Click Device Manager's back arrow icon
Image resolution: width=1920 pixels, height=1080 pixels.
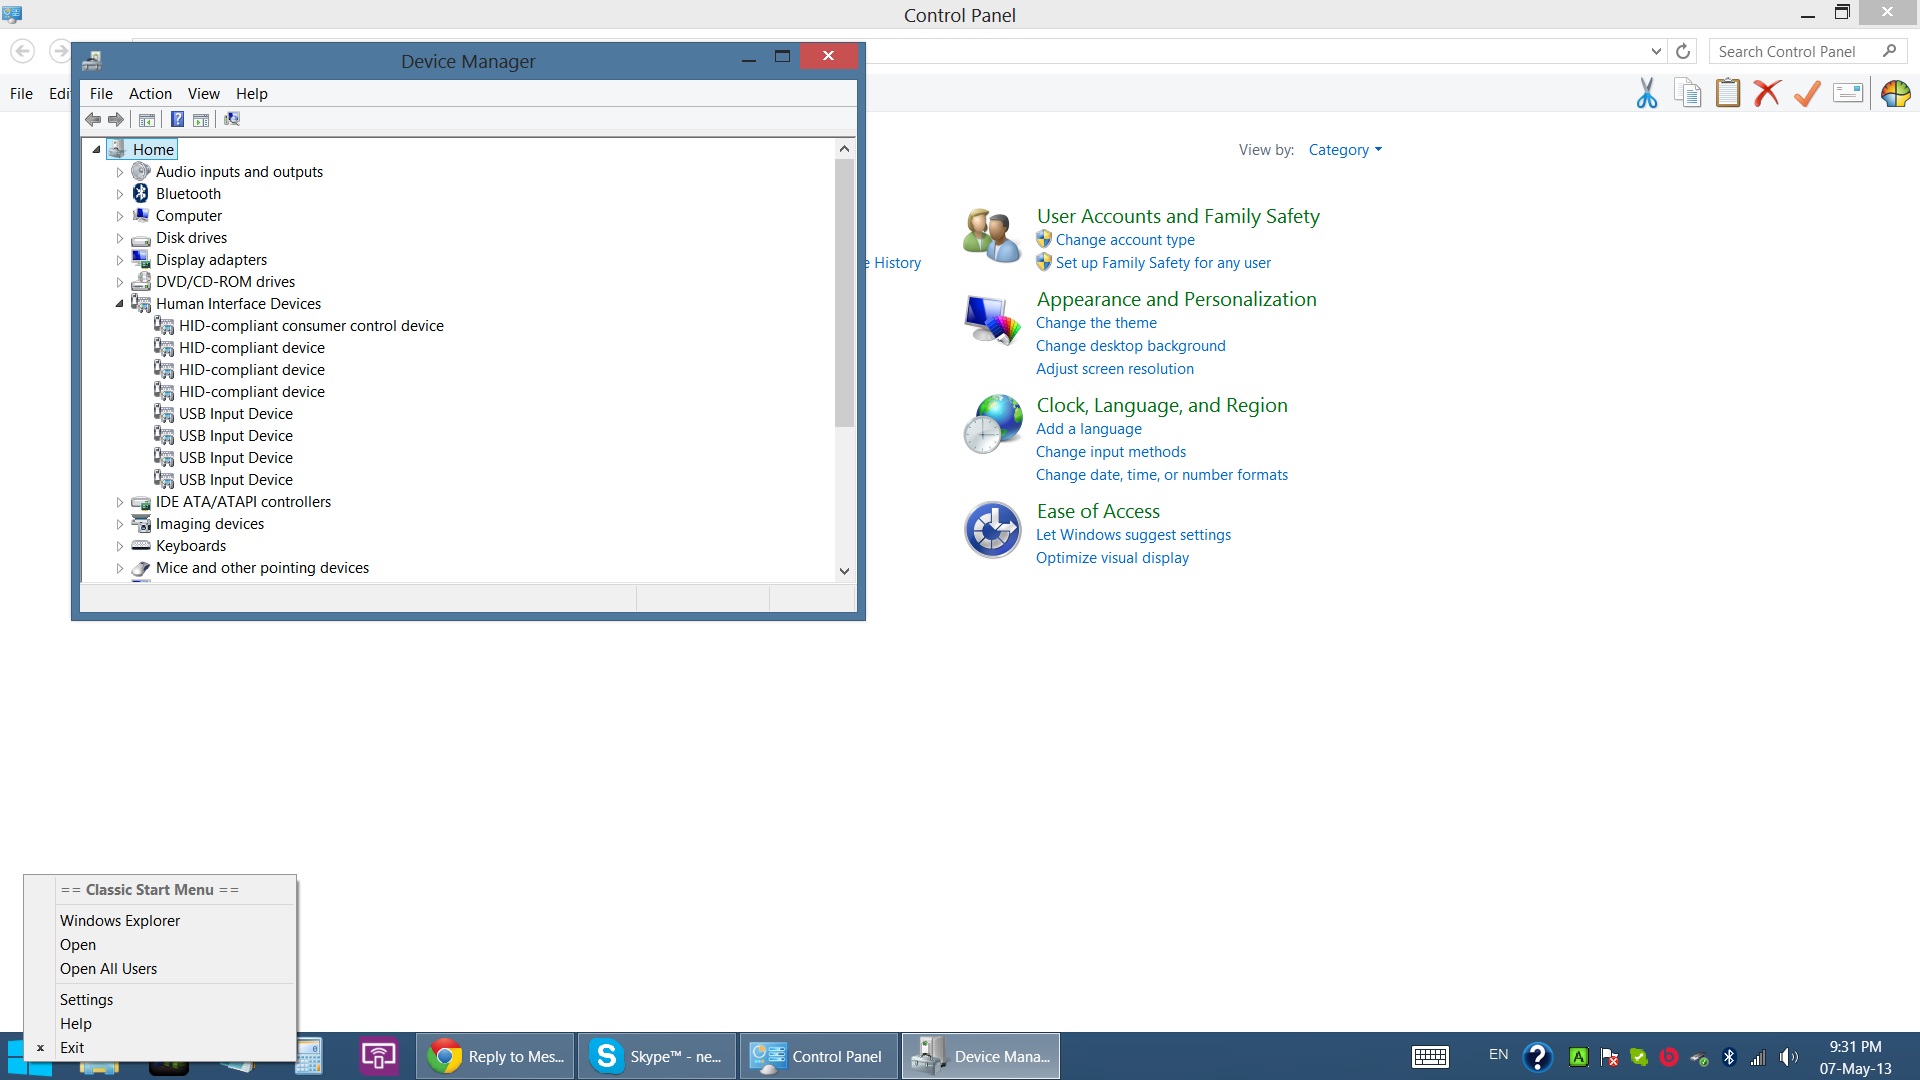(x=93, y=120)
